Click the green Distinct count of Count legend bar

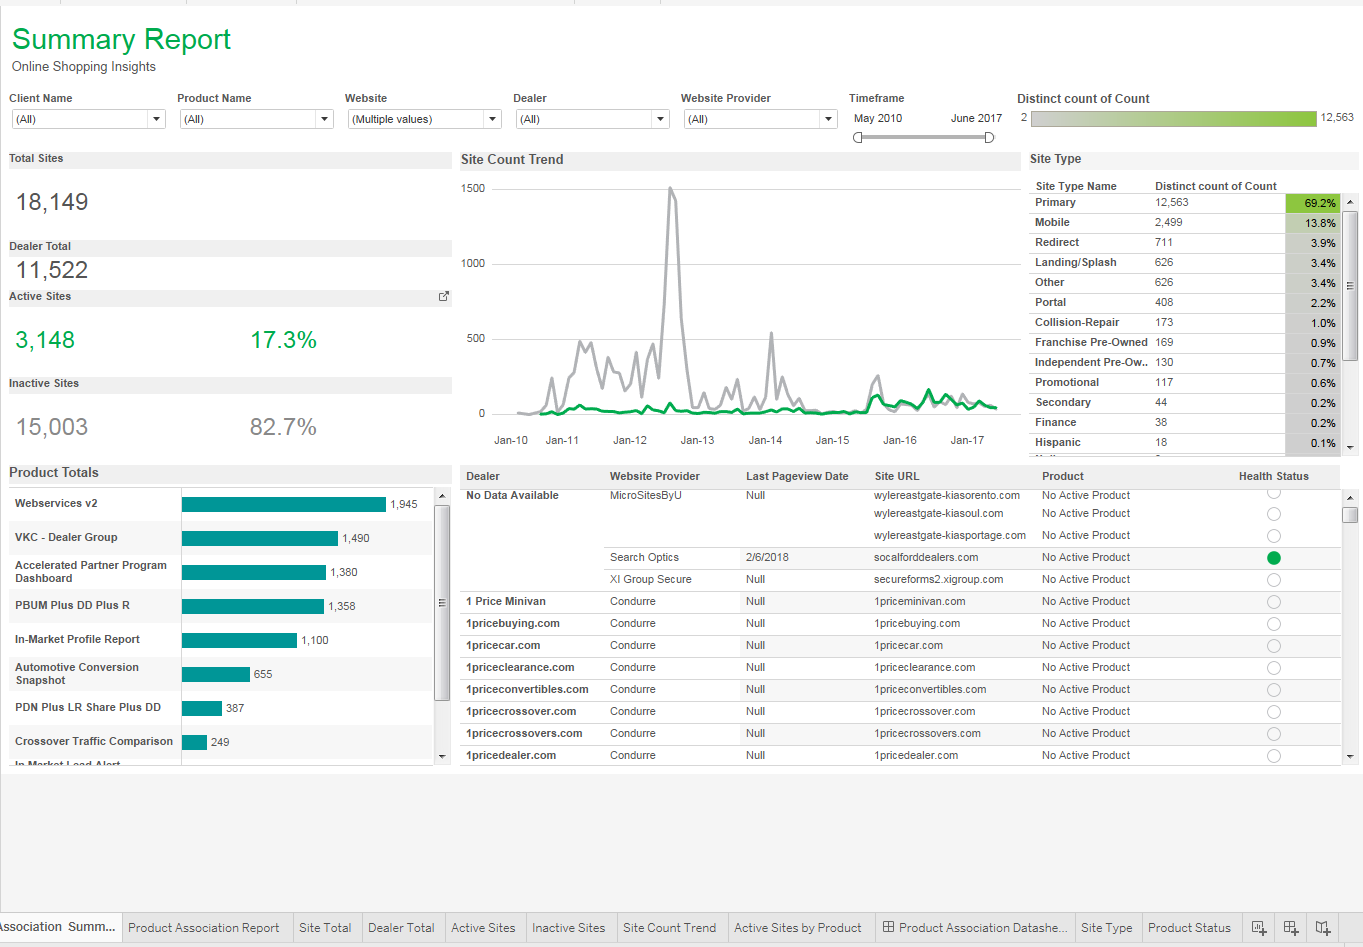click(1174, 118)
